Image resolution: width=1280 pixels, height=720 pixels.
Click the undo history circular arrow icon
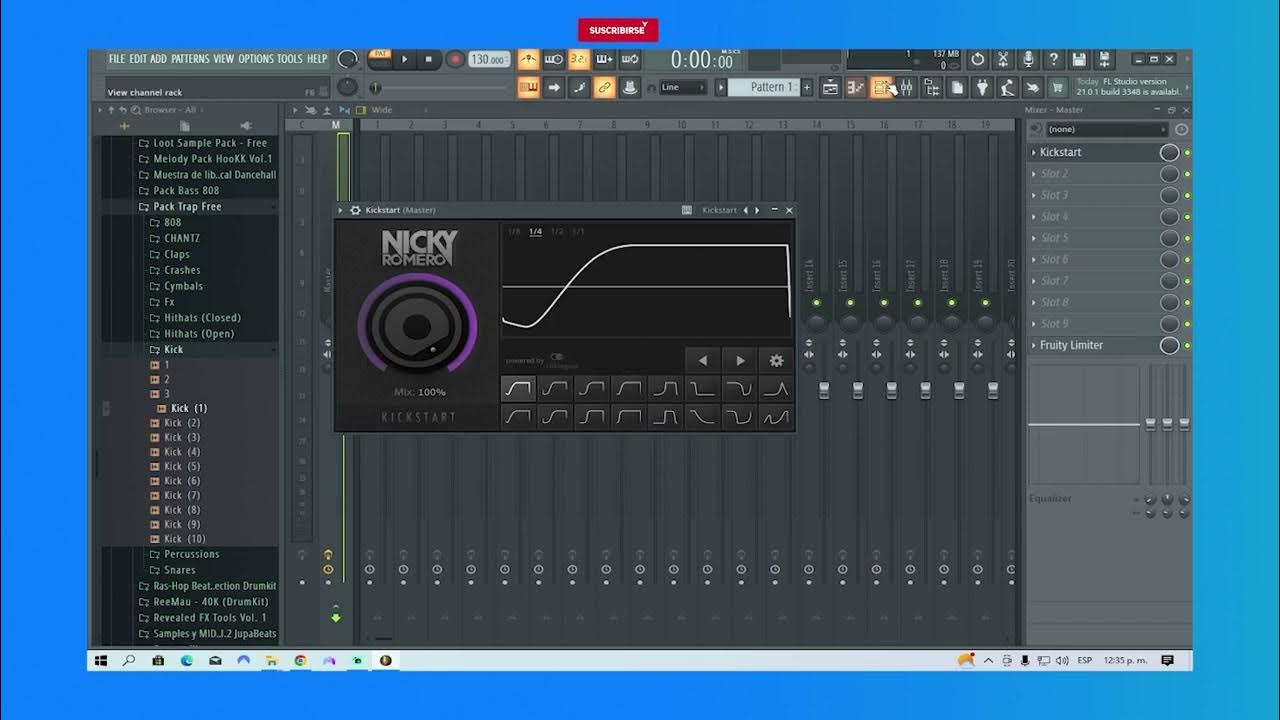pos(977,59)
